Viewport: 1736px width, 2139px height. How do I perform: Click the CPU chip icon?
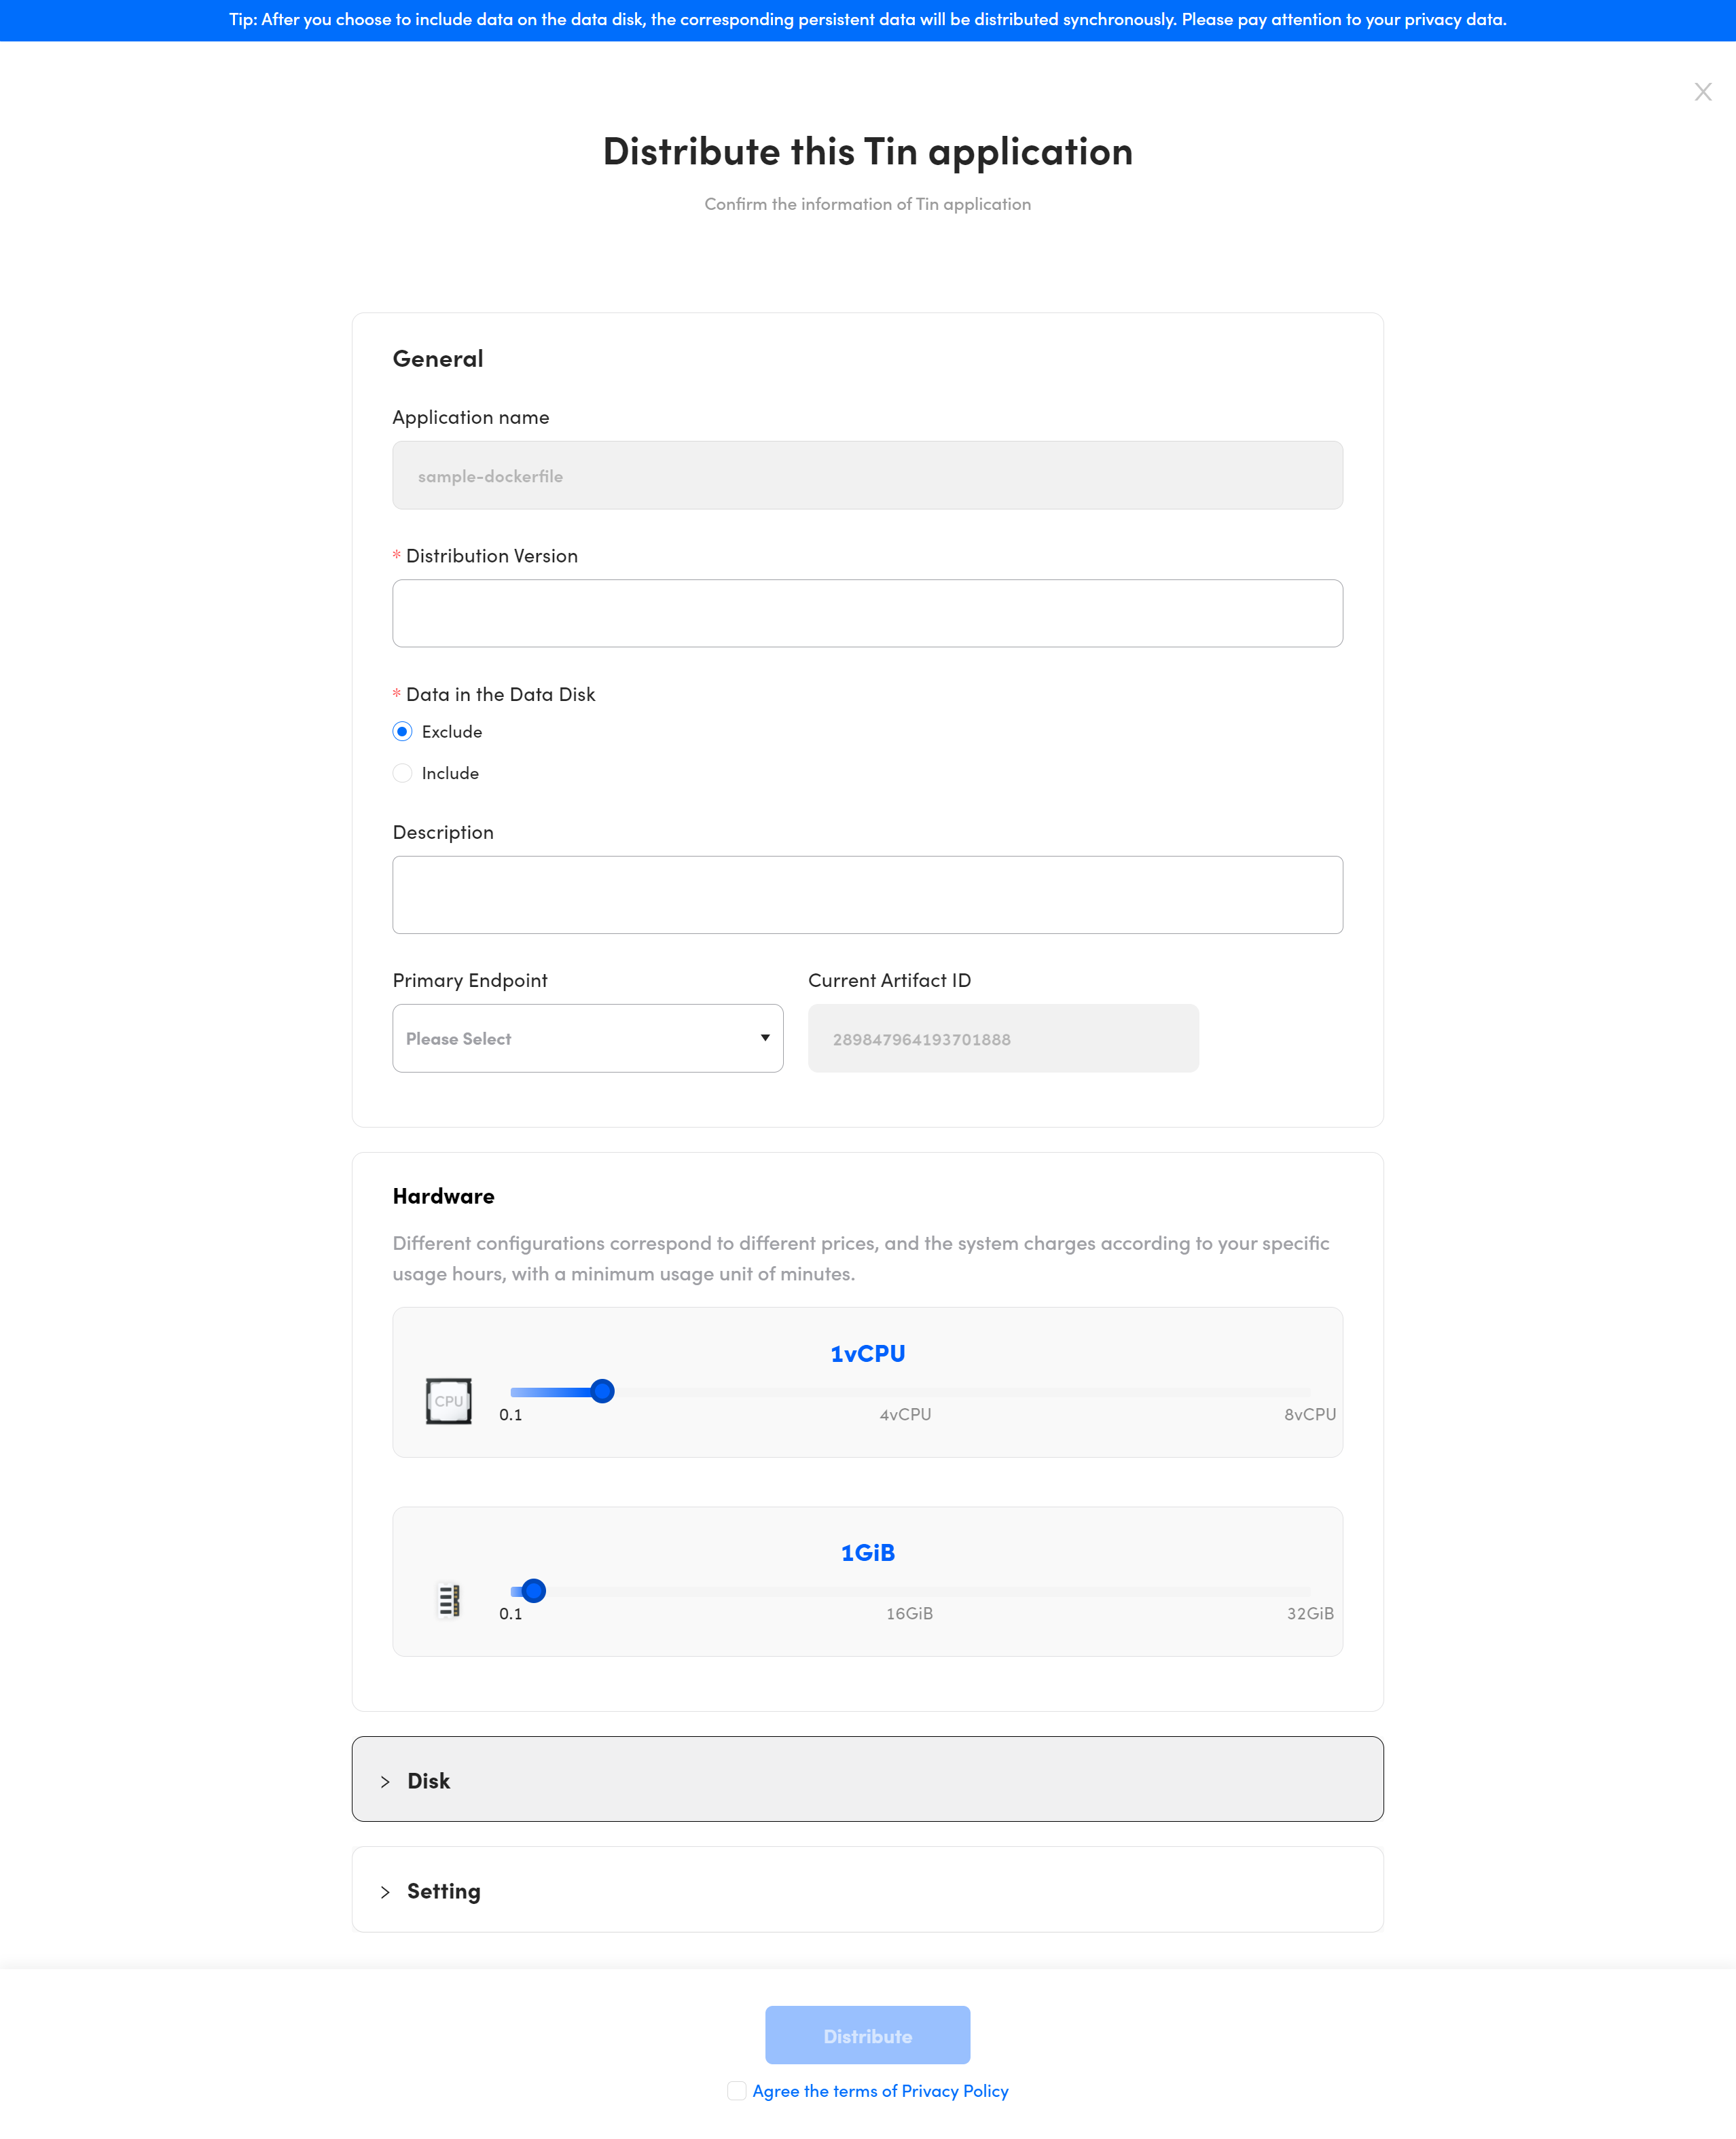pyautogui.click(x=448, y=1401)
